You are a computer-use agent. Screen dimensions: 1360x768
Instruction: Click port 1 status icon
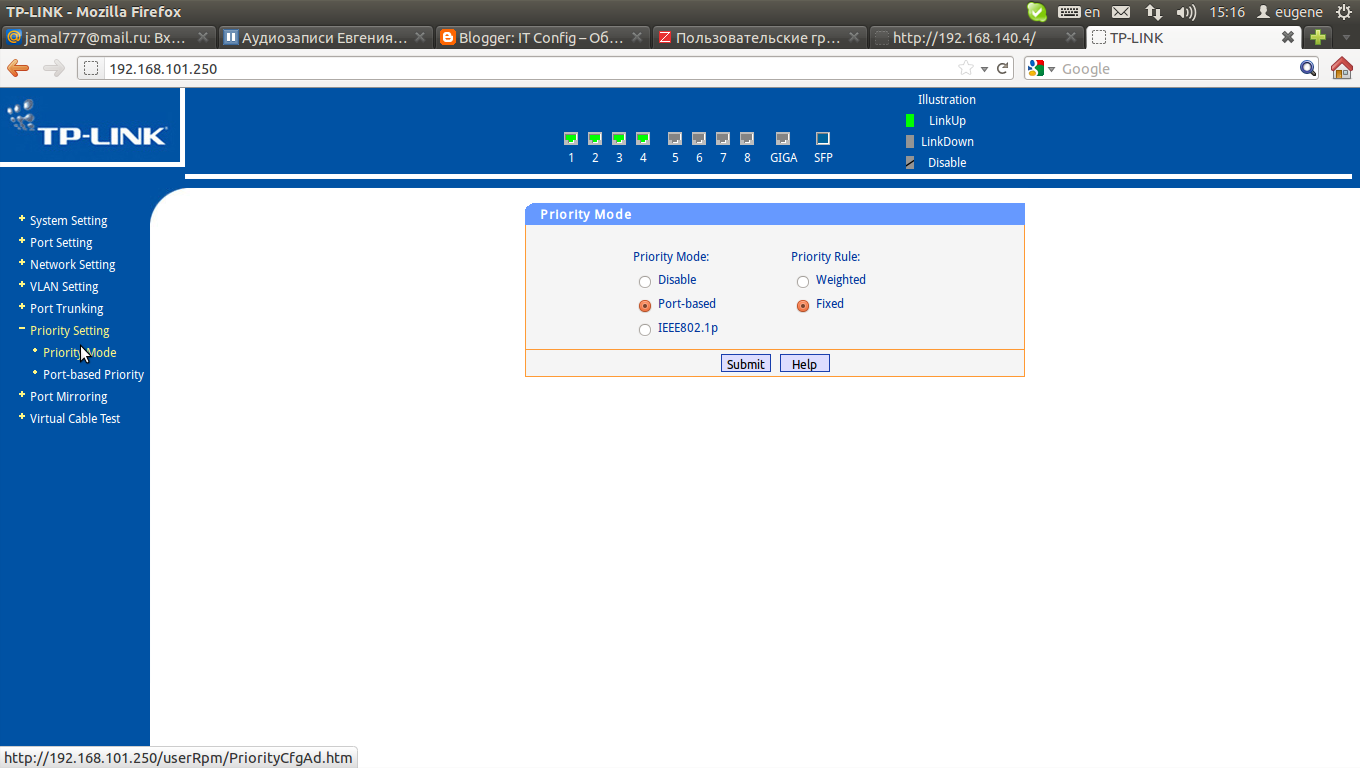point(571,139)
